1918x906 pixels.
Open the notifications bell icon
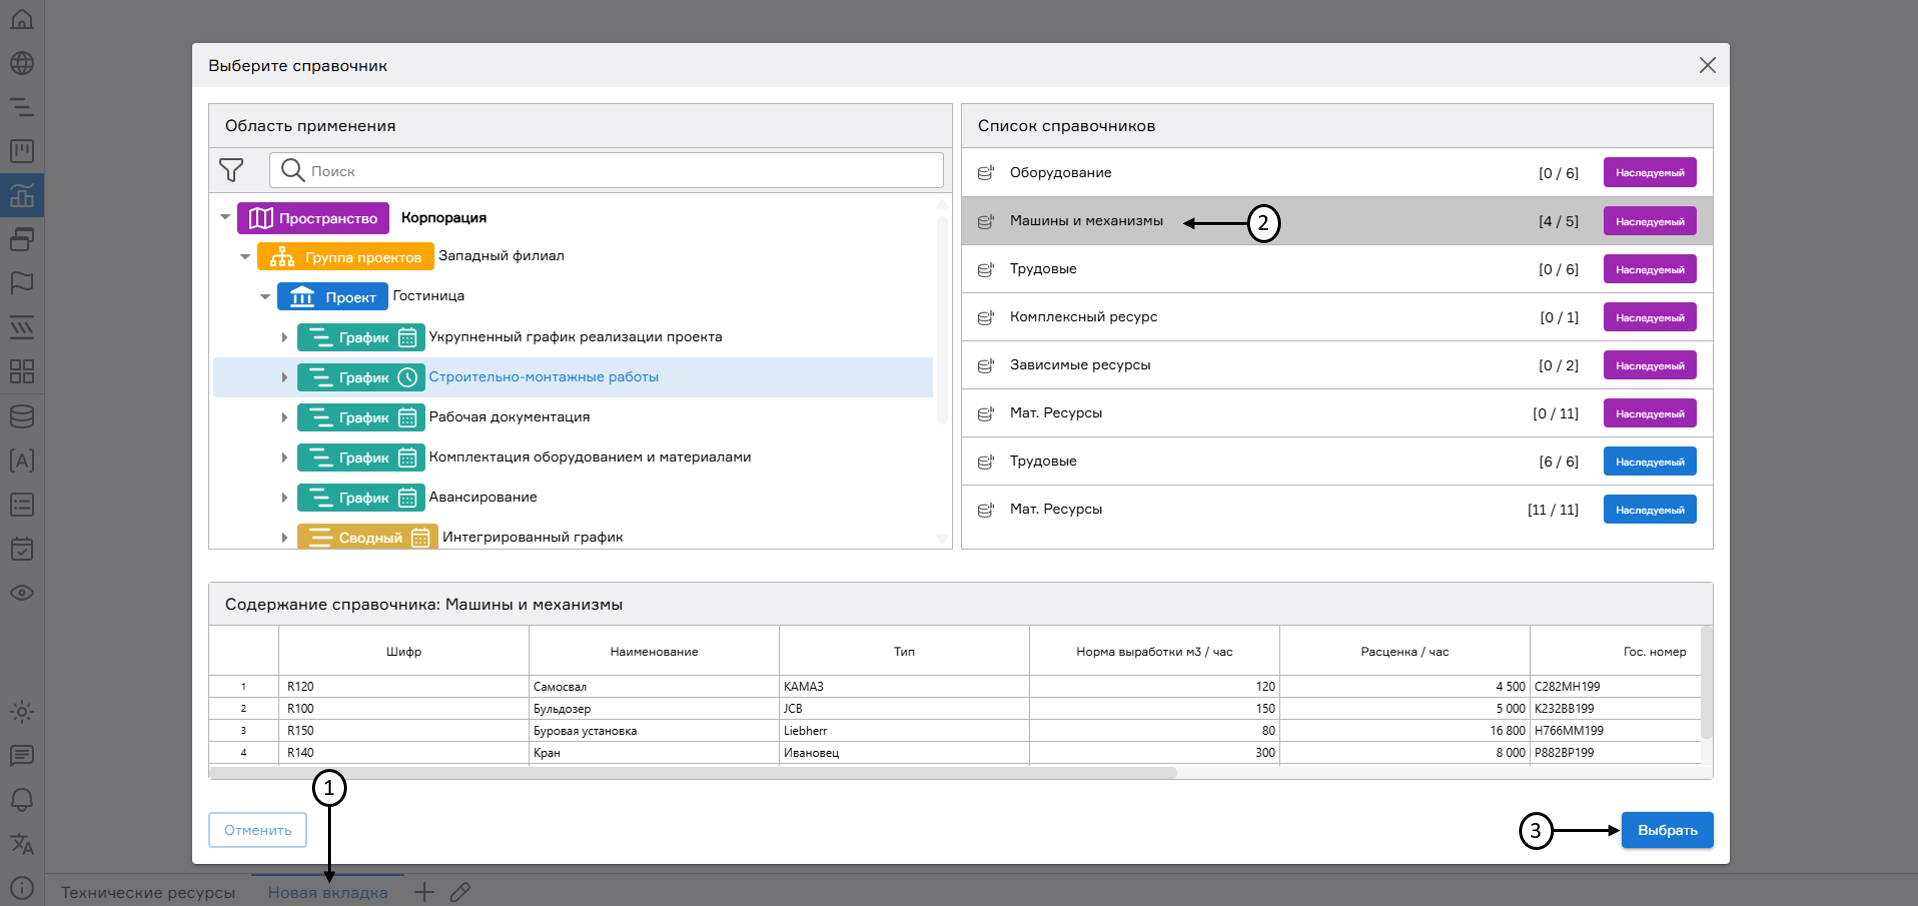tap(22, 800)
